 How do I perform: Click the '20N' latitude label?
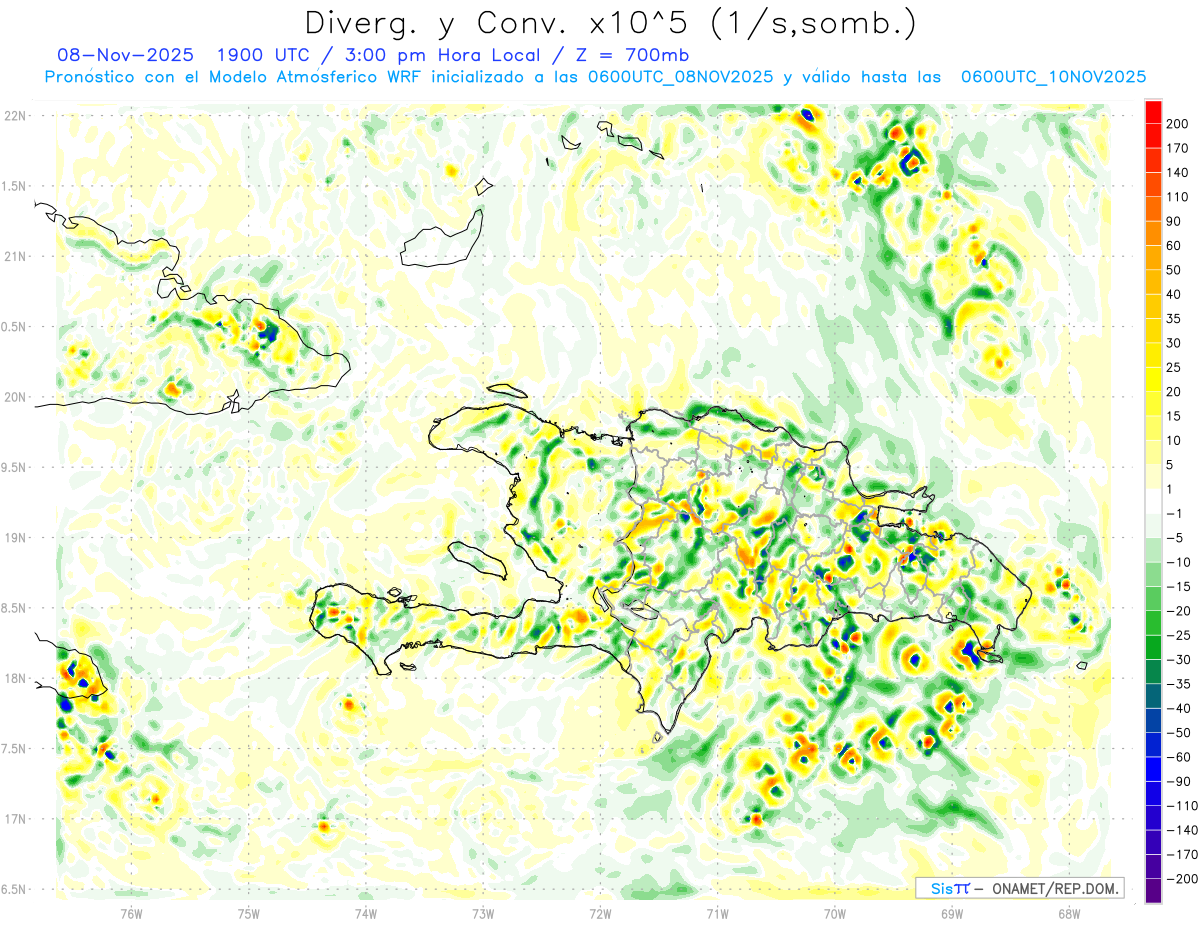point(15,397)
